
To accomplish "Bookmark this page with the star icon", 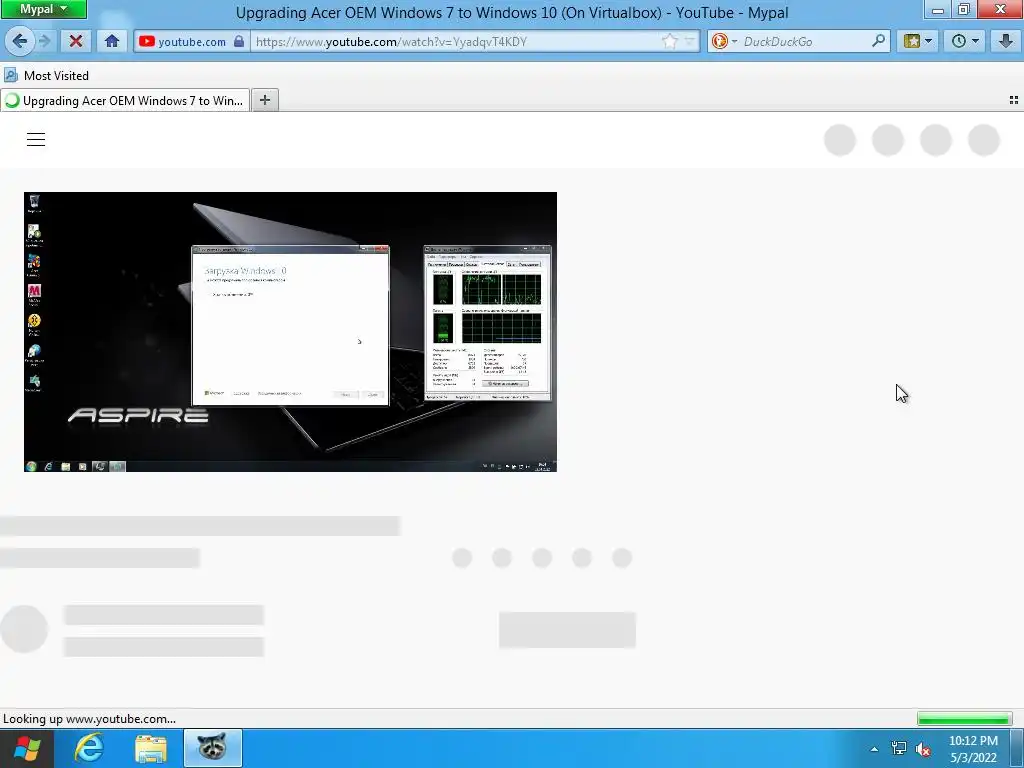I will 669,41.
